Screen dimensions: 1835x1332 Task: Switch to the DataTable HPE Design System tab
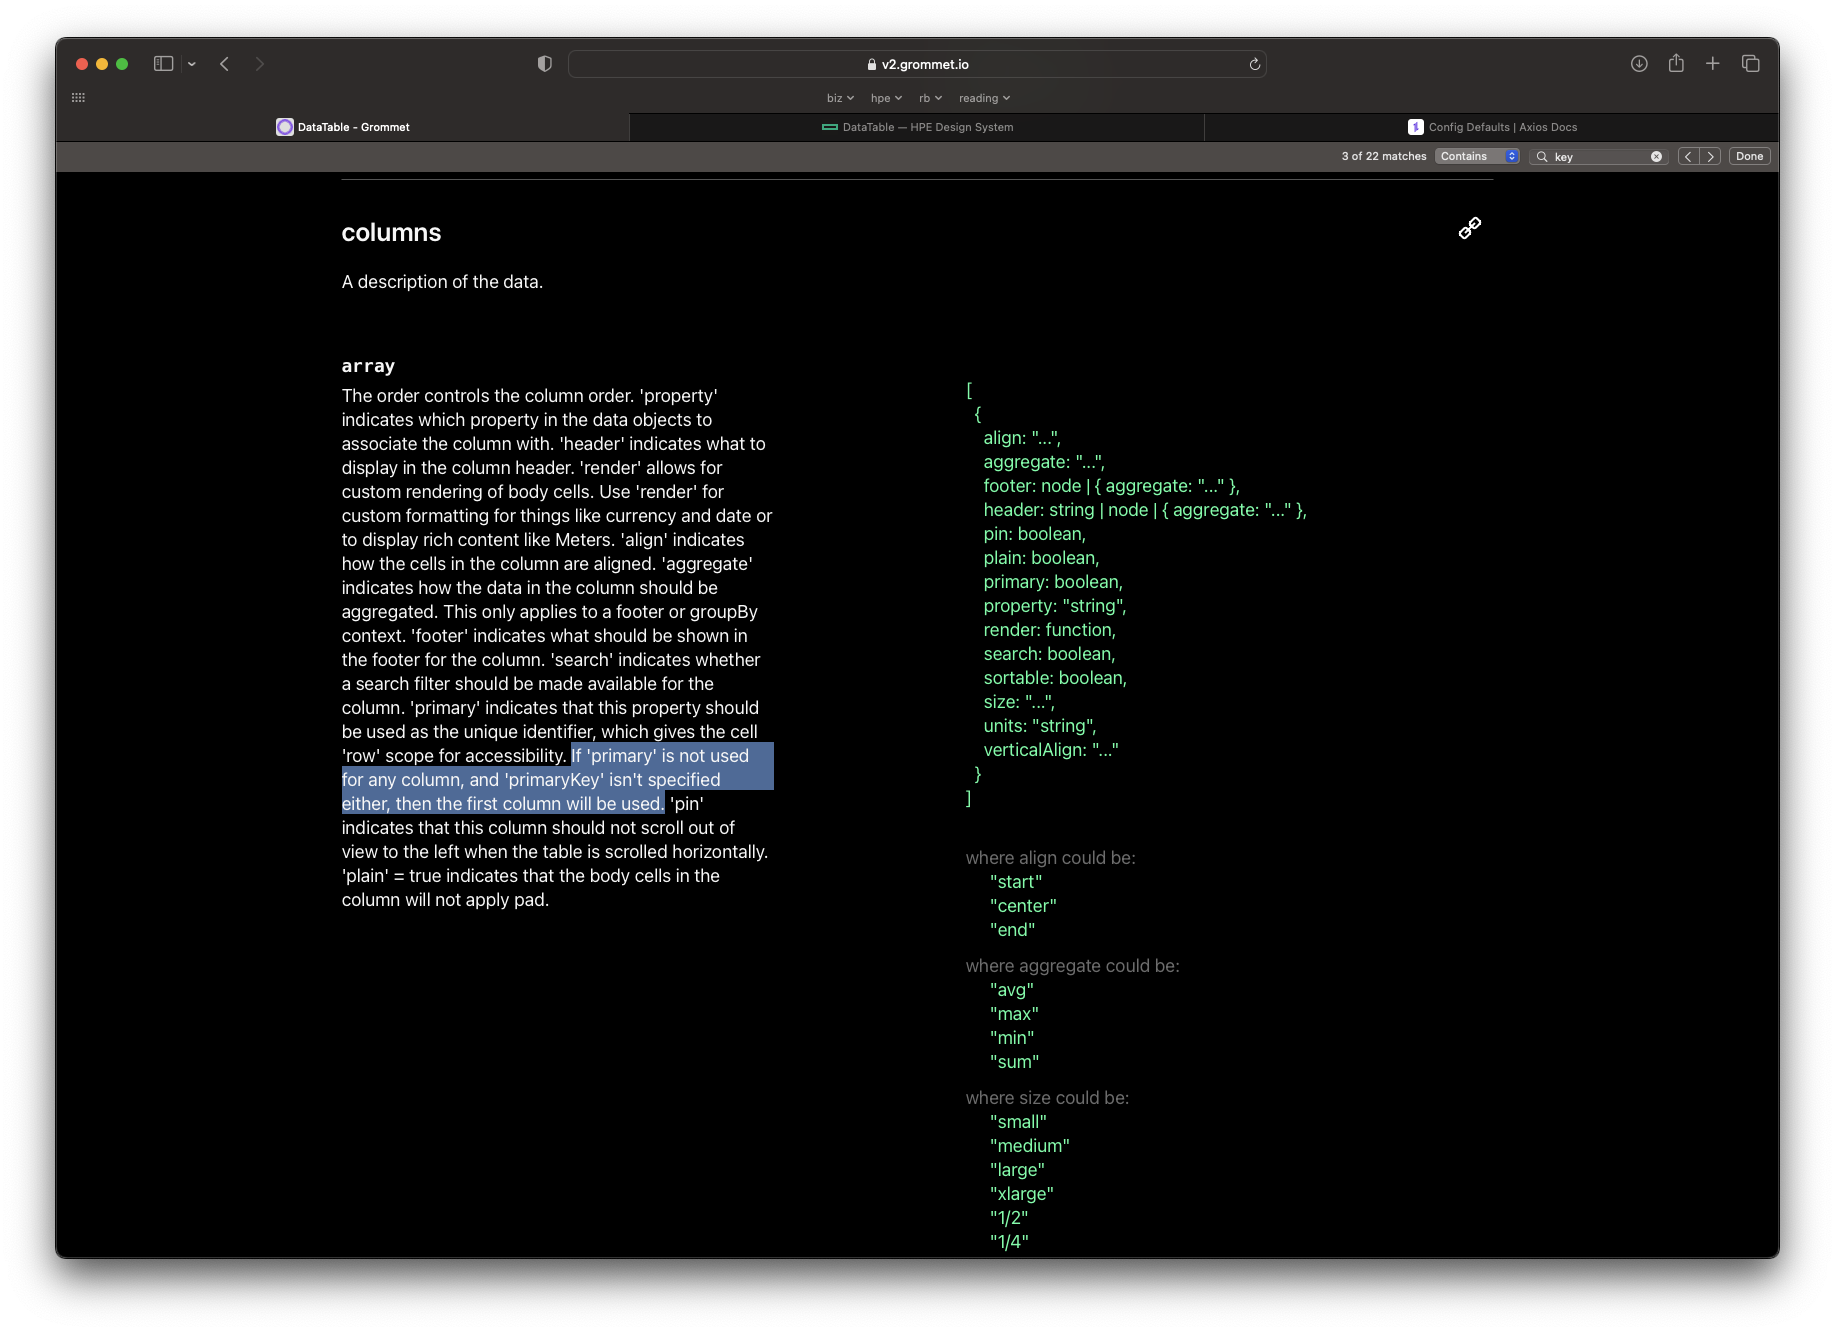[918, 127]
